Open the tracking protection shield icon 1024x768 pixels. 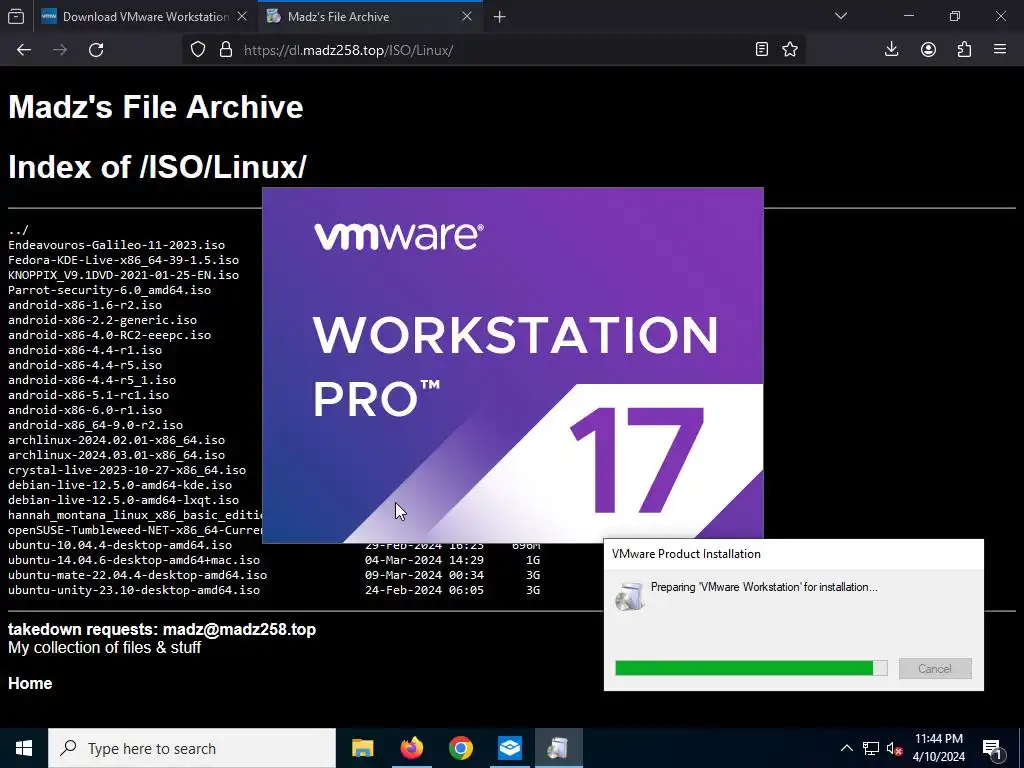198,50
